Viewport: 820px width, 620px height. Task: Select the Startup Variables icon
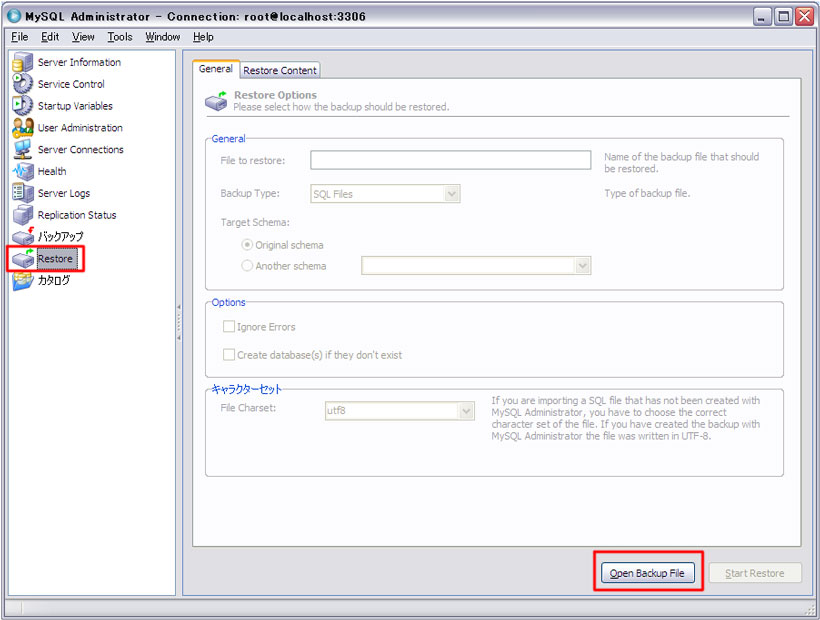coord(22,106)
